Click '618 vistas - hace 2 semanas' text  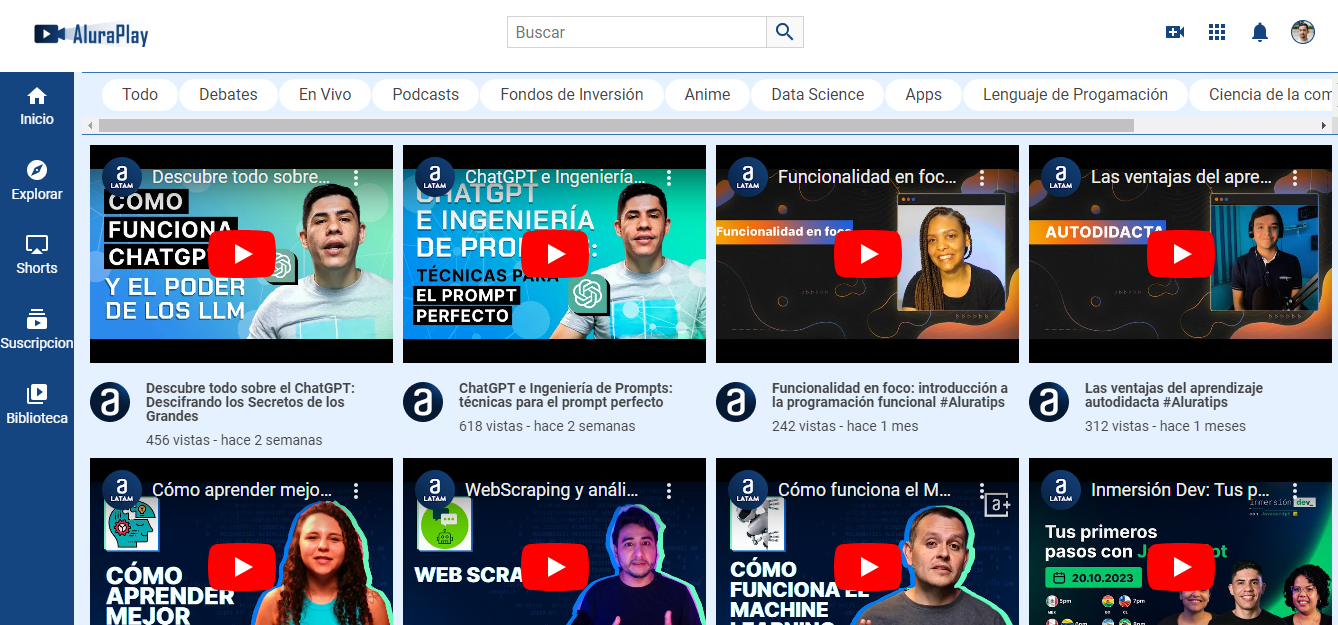[x=547, y=426]
